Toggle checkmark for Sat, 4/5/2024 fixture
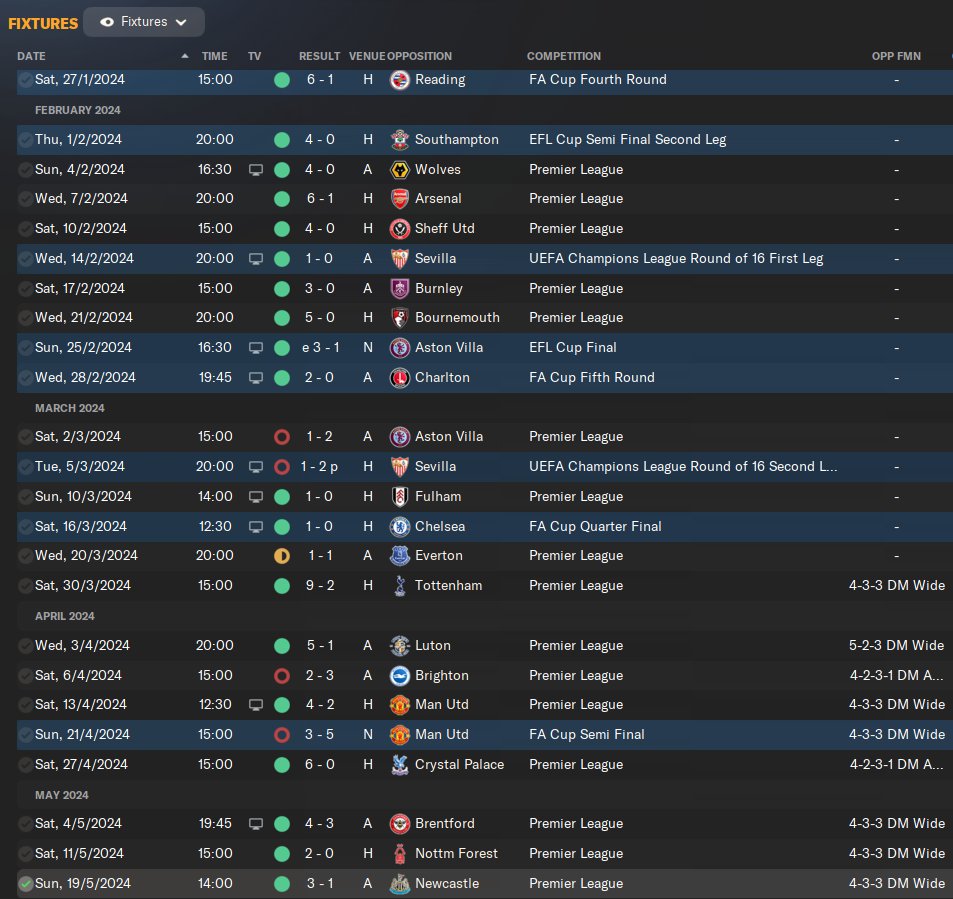The height and width of the screenshot is (899, 953). 26,824
